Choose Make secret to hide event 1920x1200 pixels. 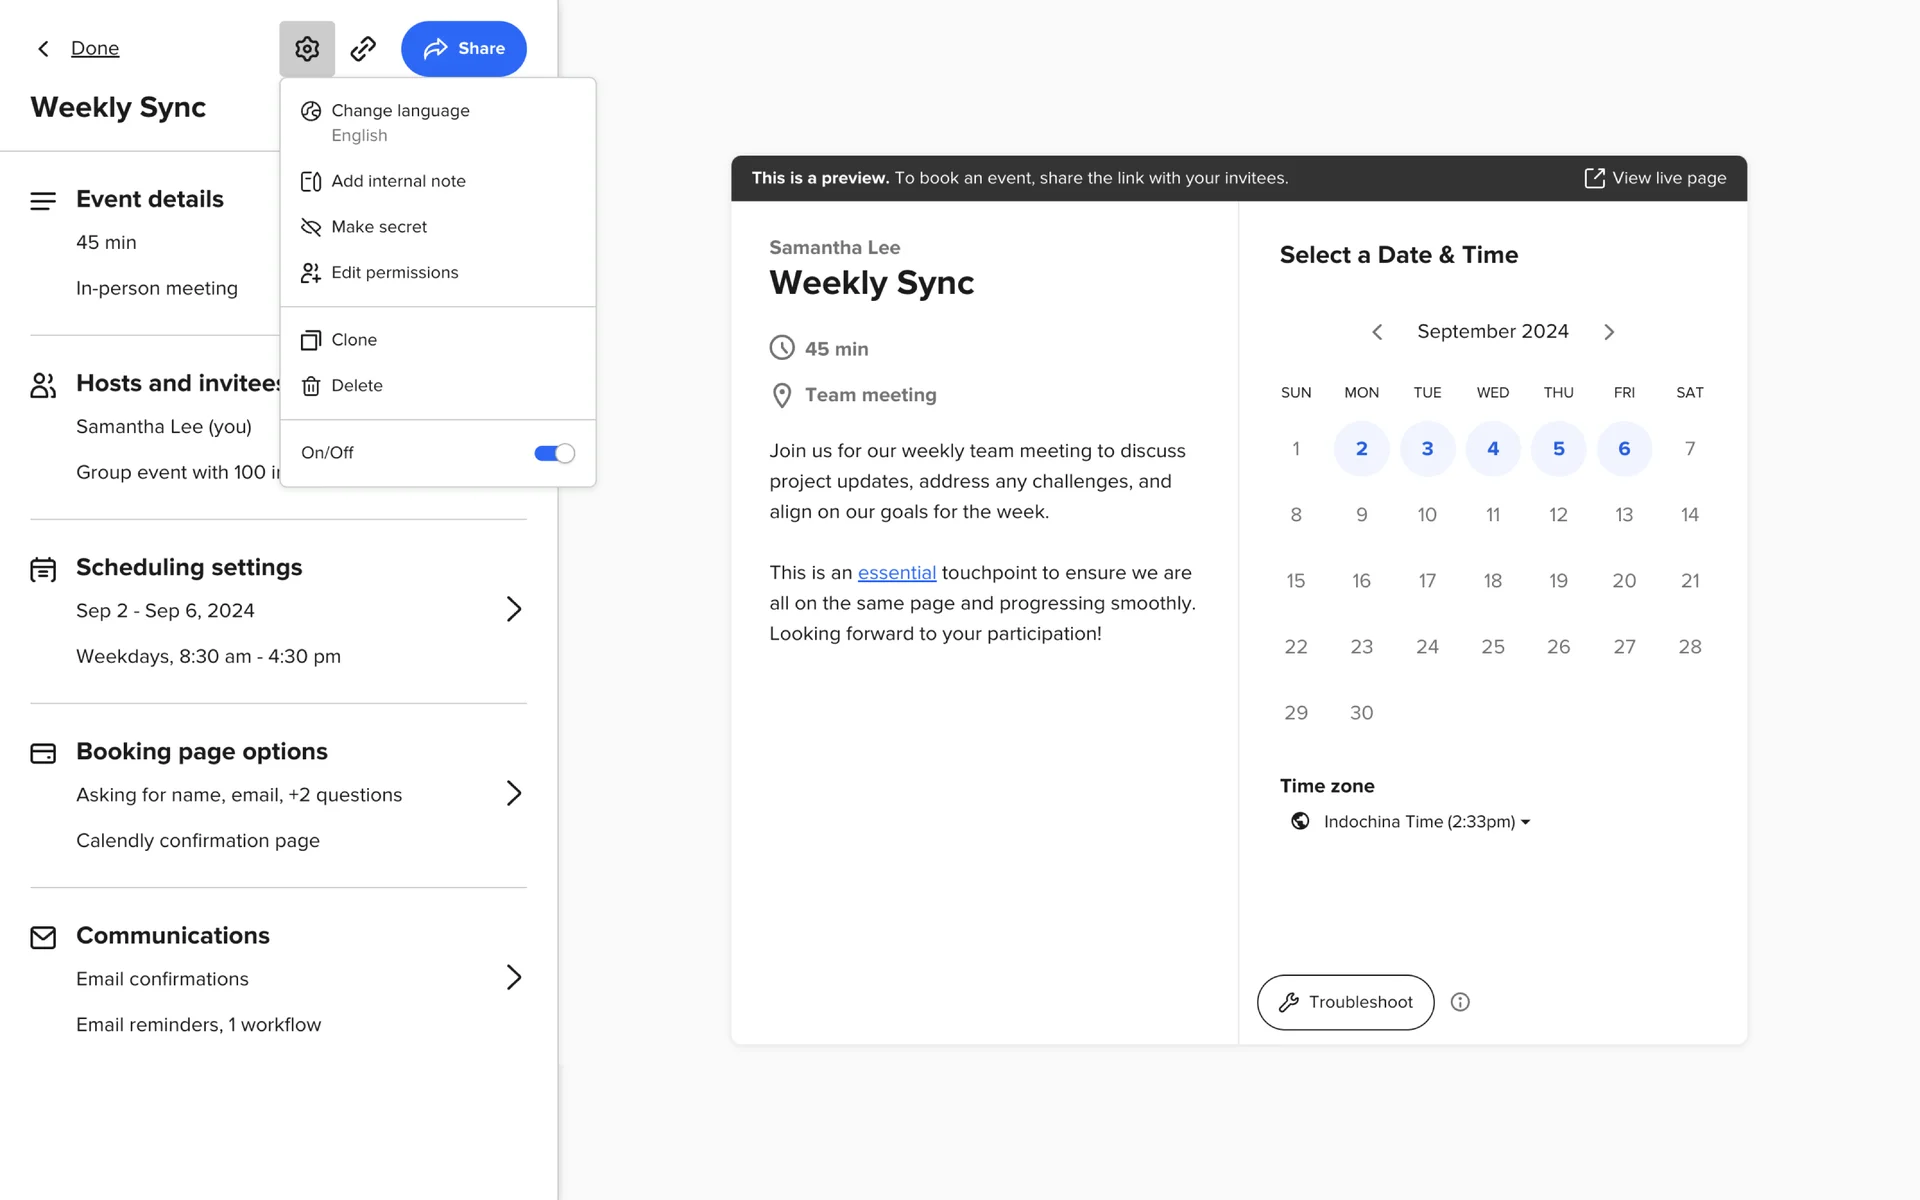tap(379, 227)
